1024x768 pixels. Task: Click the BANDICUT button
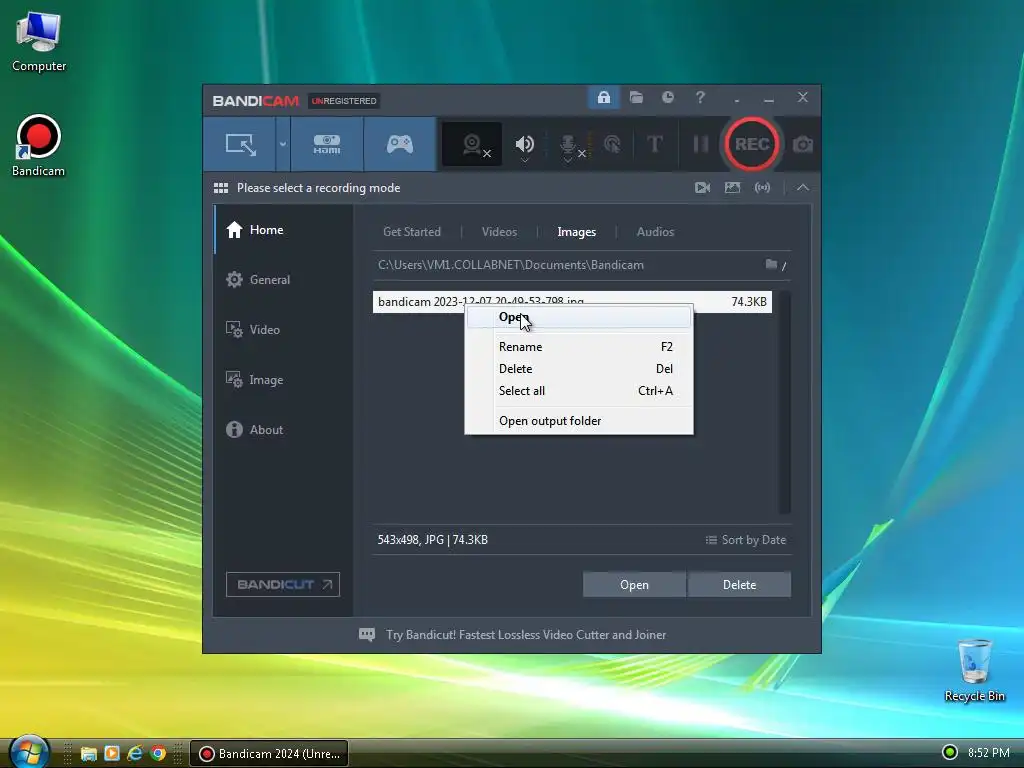pos(283,584)
